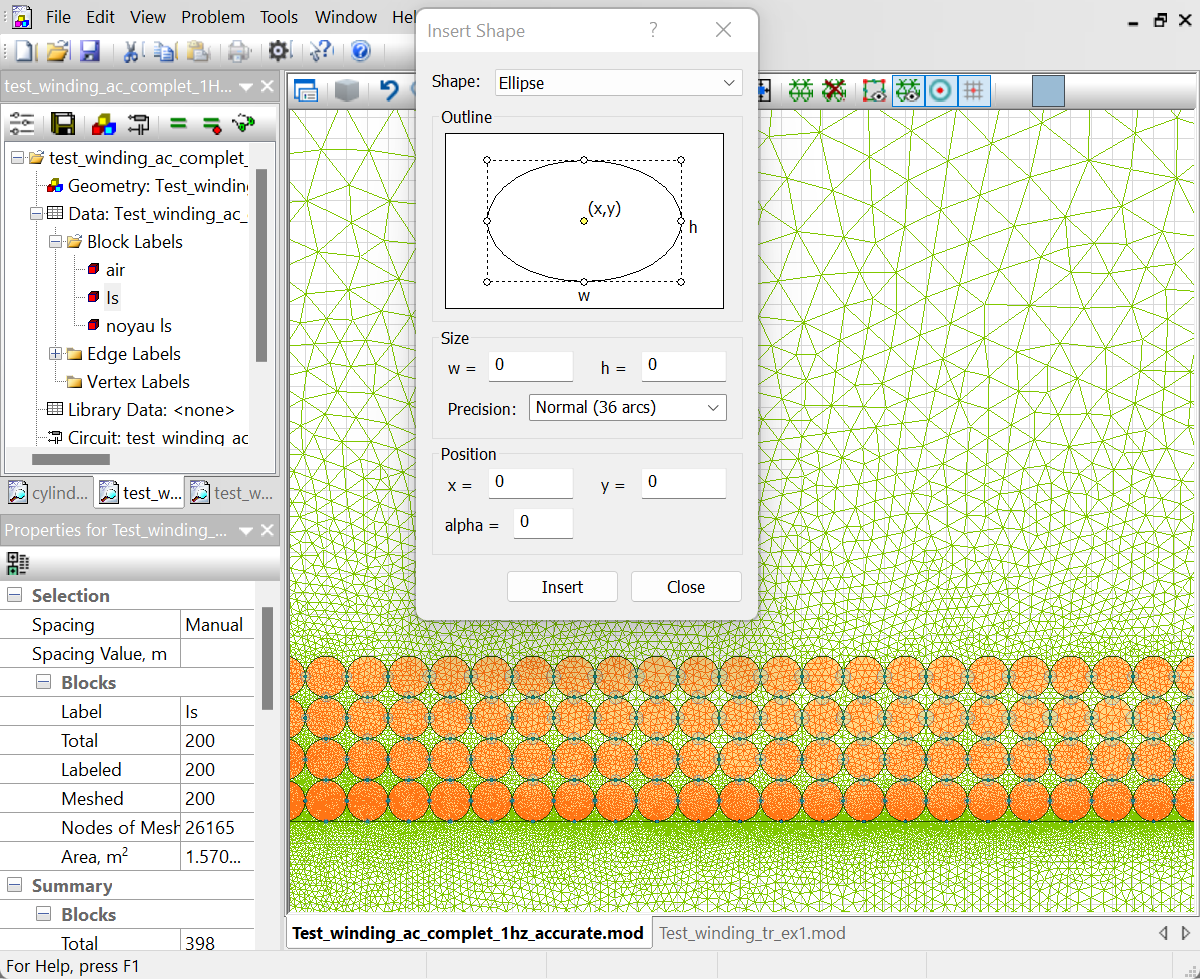Click the Solve problem gear icon
The height and width of the screenshot is (979, 1200).
(x=278, y=51)
